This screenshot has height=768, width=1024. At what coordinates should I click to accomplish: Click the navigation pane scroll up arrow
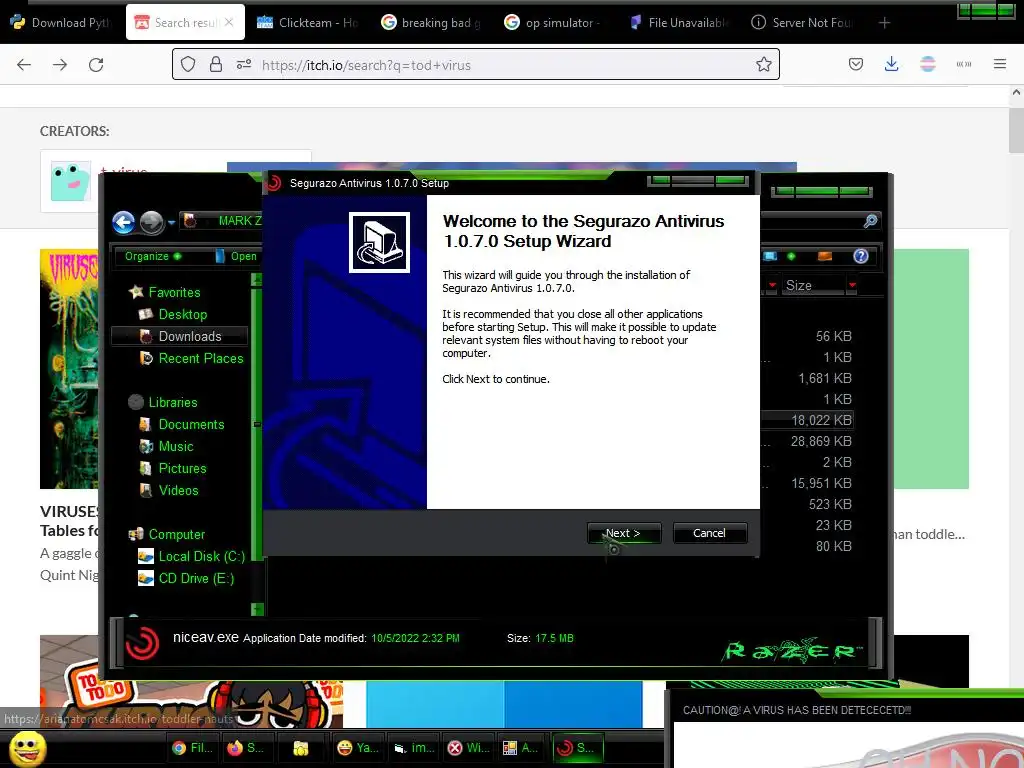[x=257, y=280]
